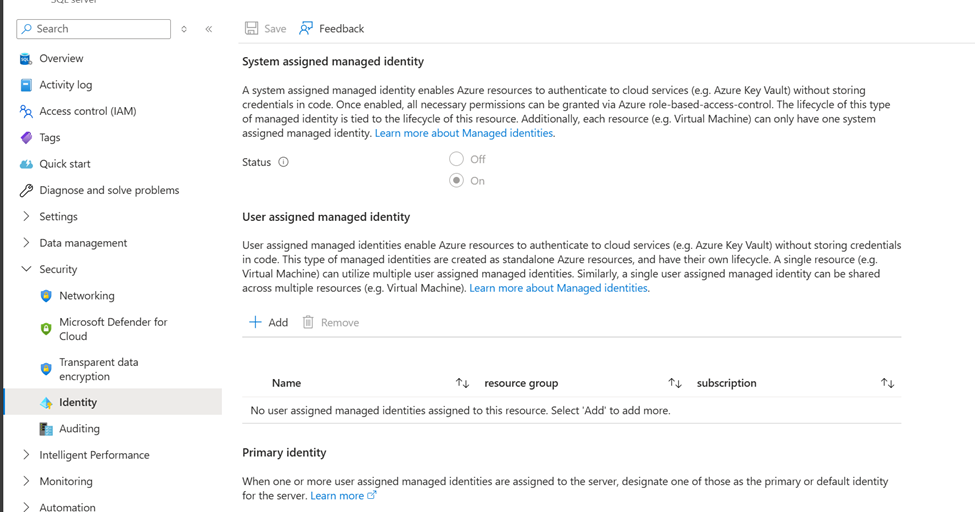Click the Status info circle icon

[x=284, y=162]
